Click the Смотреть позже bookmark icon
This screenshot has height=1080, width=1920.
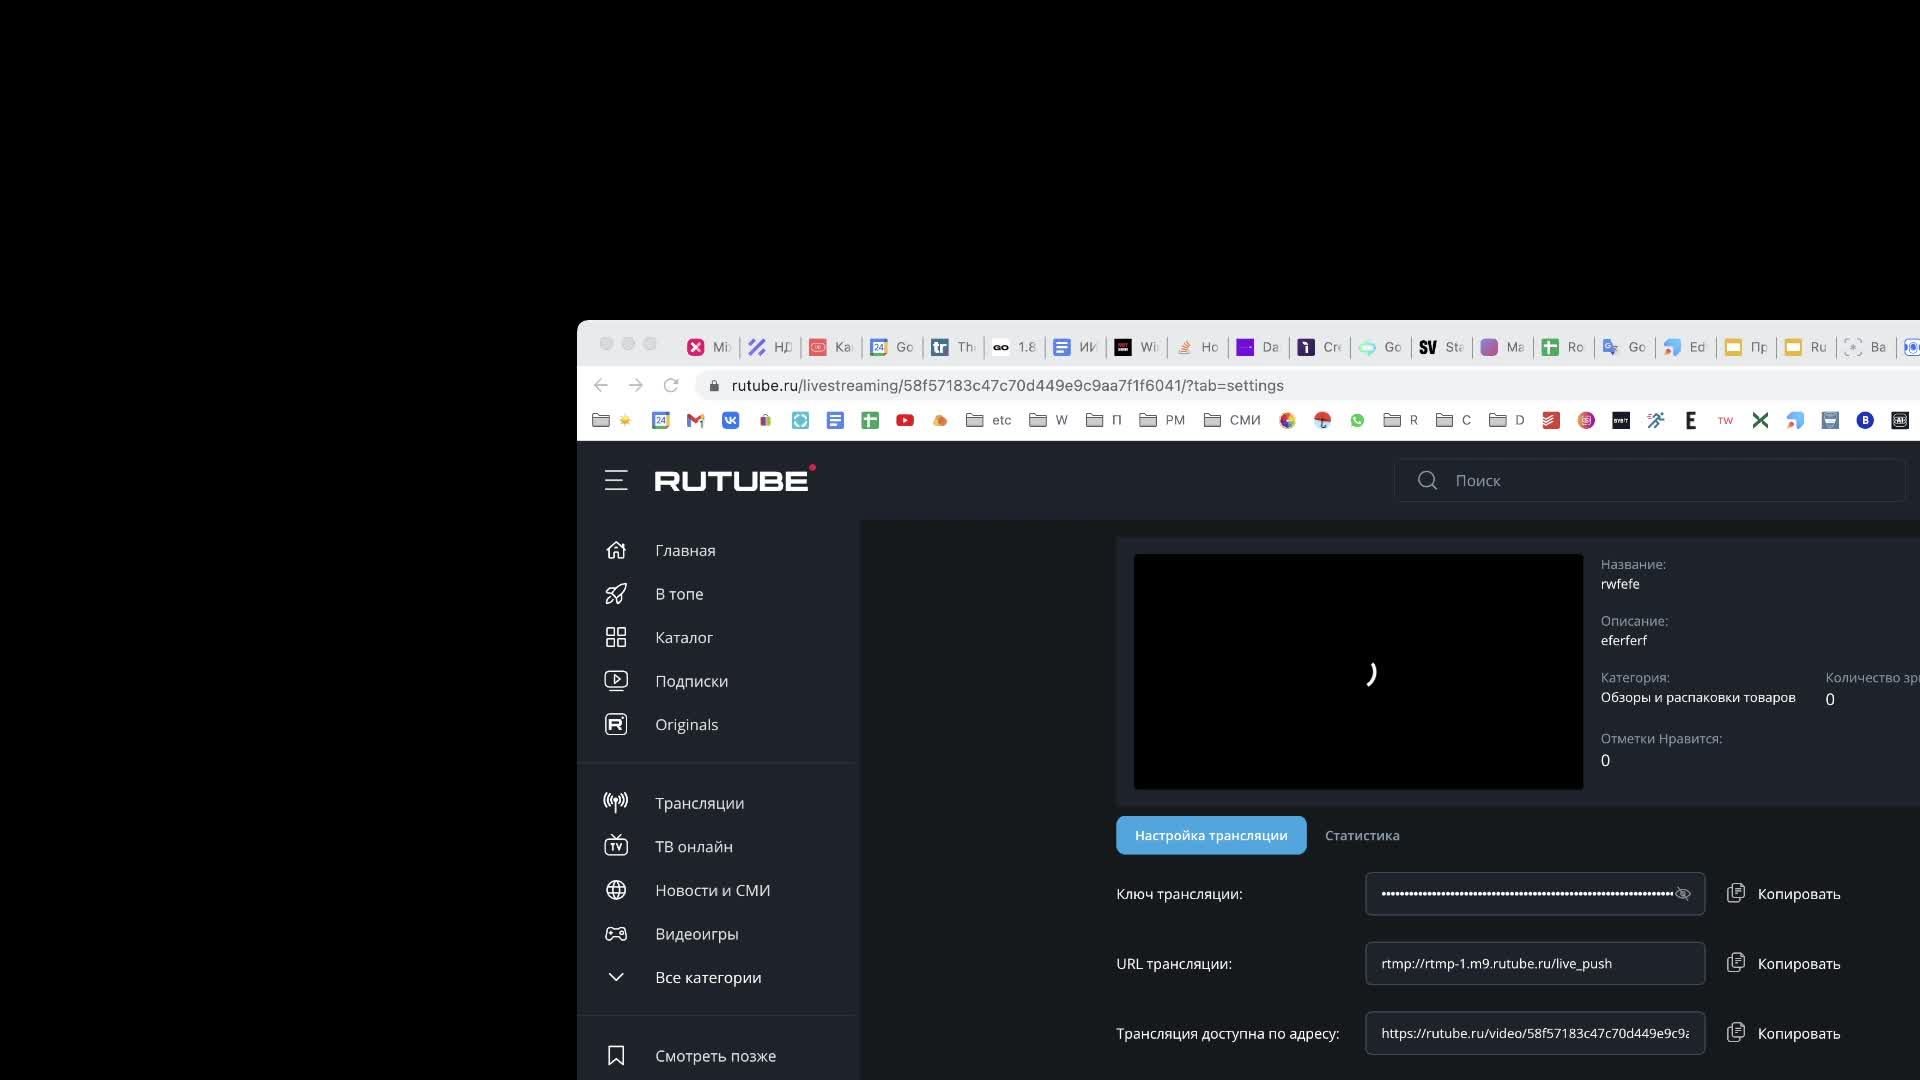click(x=616, y=1055)
